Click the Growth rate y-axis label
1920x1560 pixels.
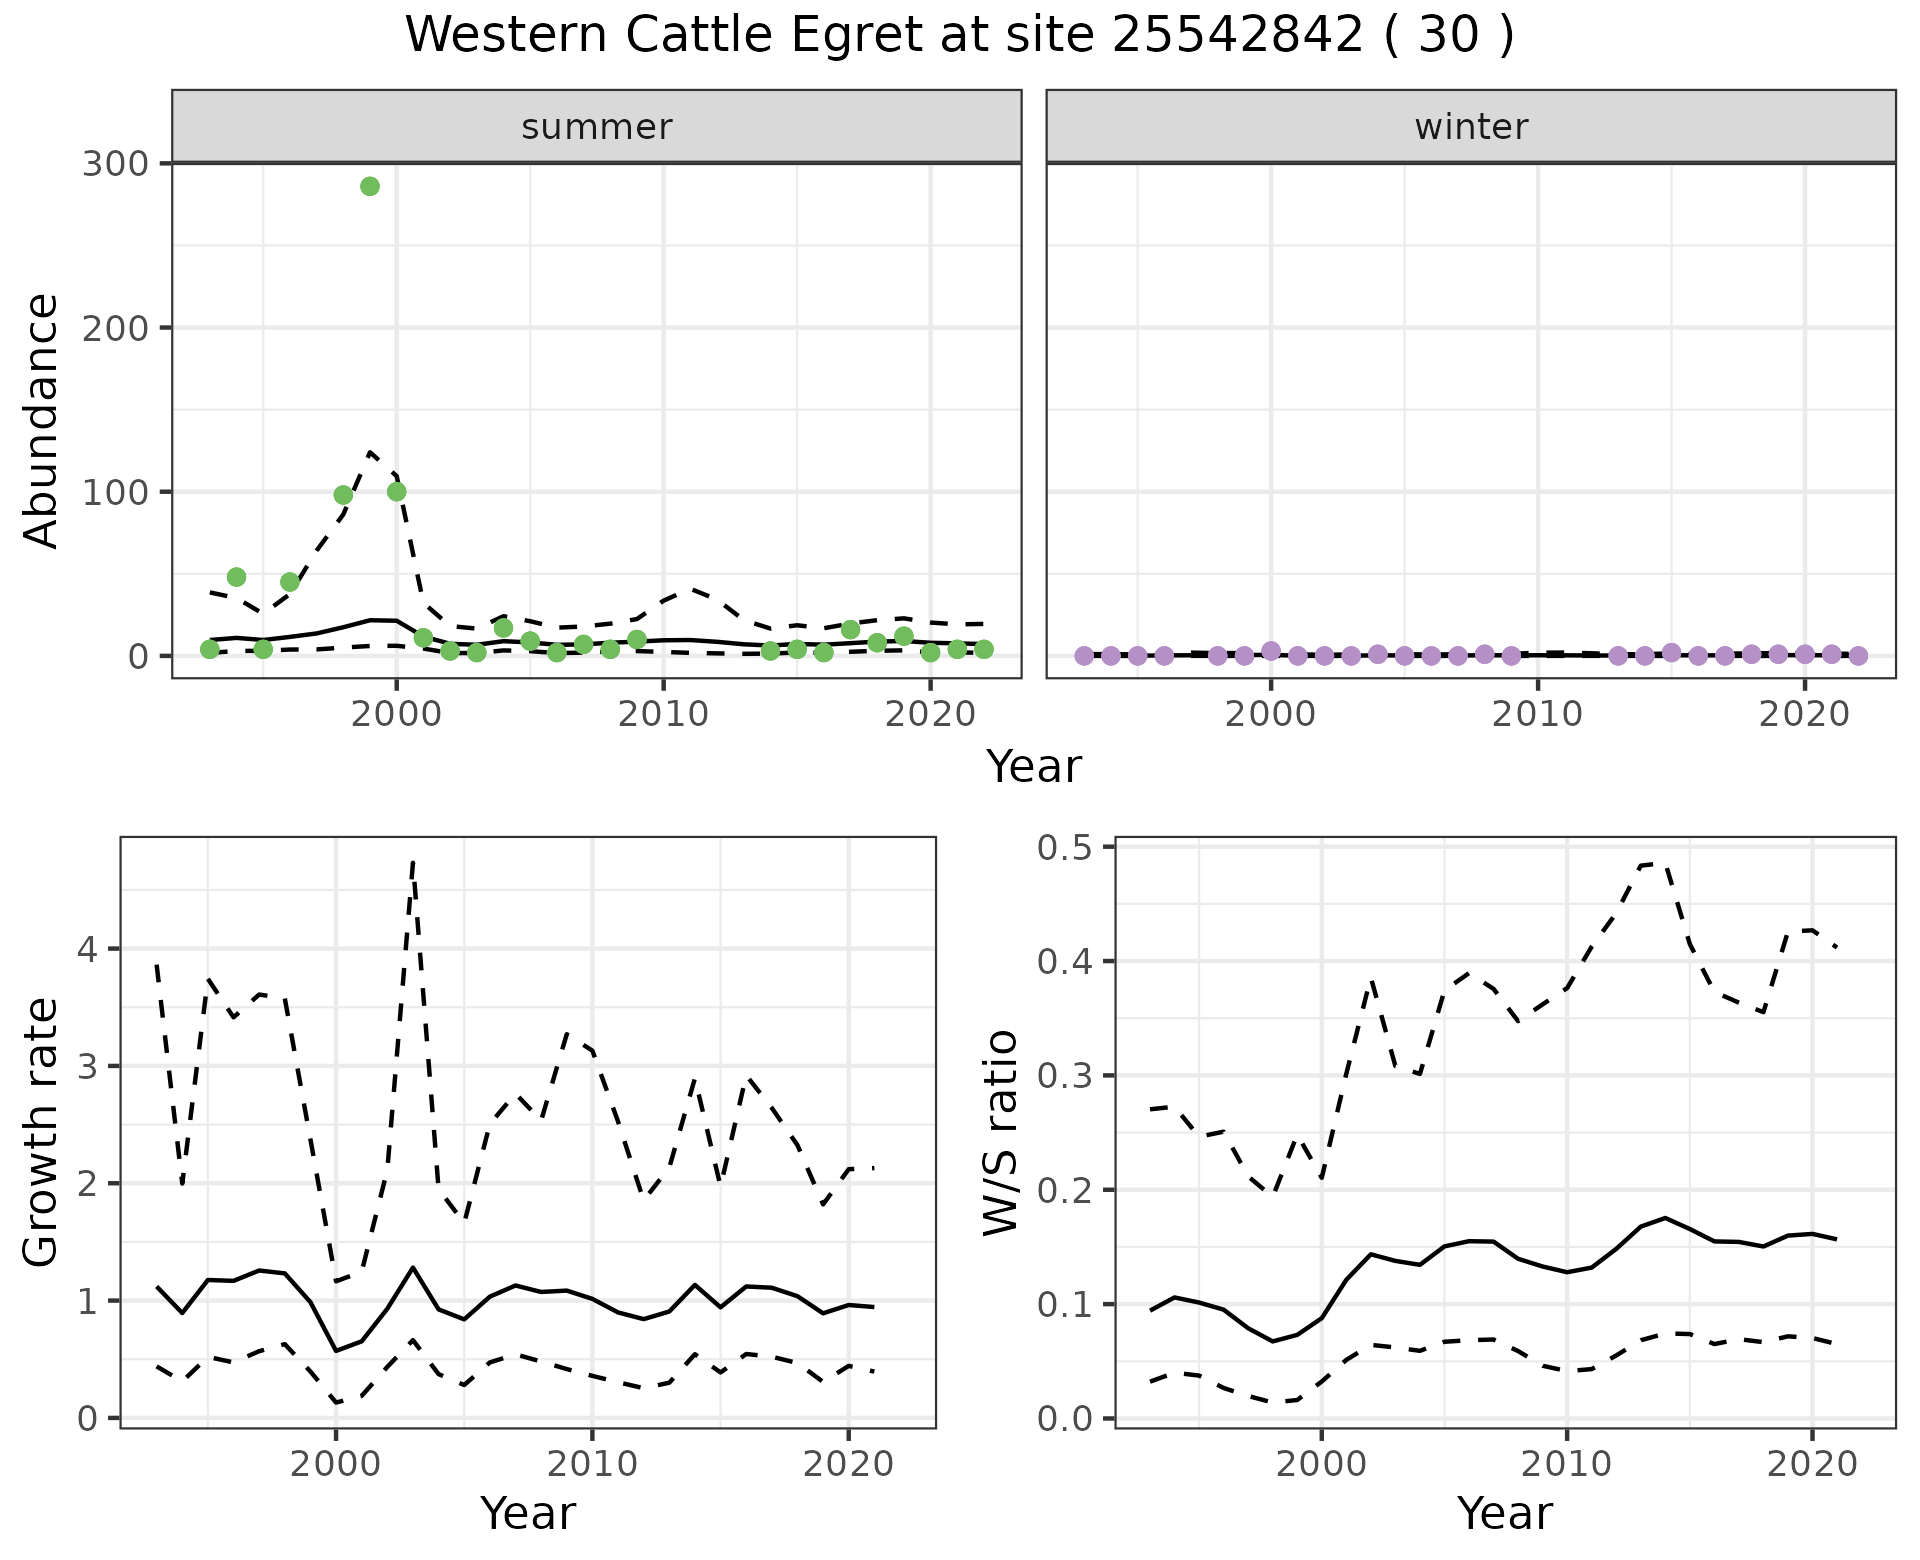[41, 1132]
